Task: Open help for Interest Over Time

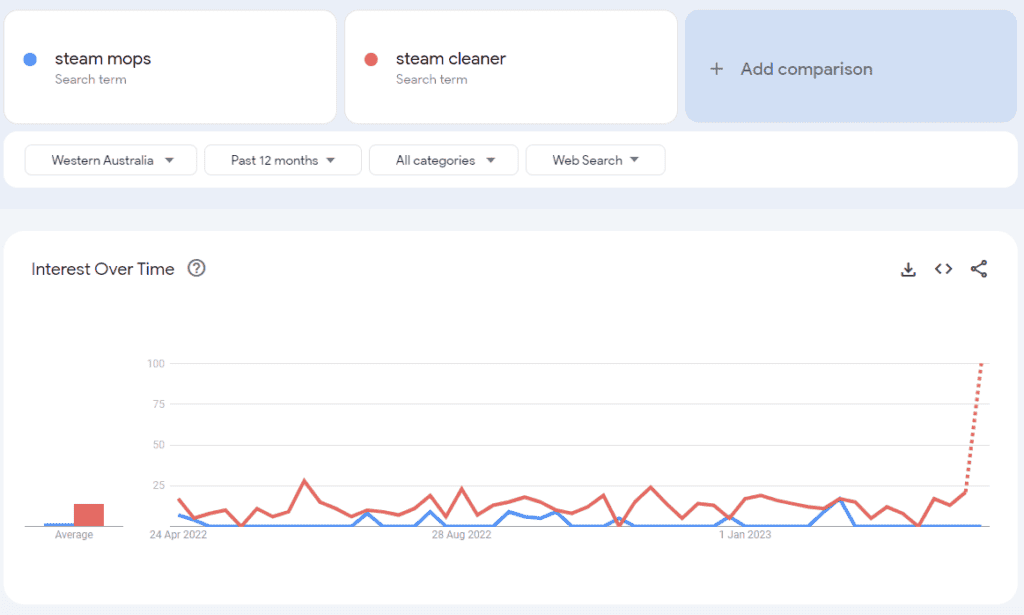Action: click(x=197, y=268)
